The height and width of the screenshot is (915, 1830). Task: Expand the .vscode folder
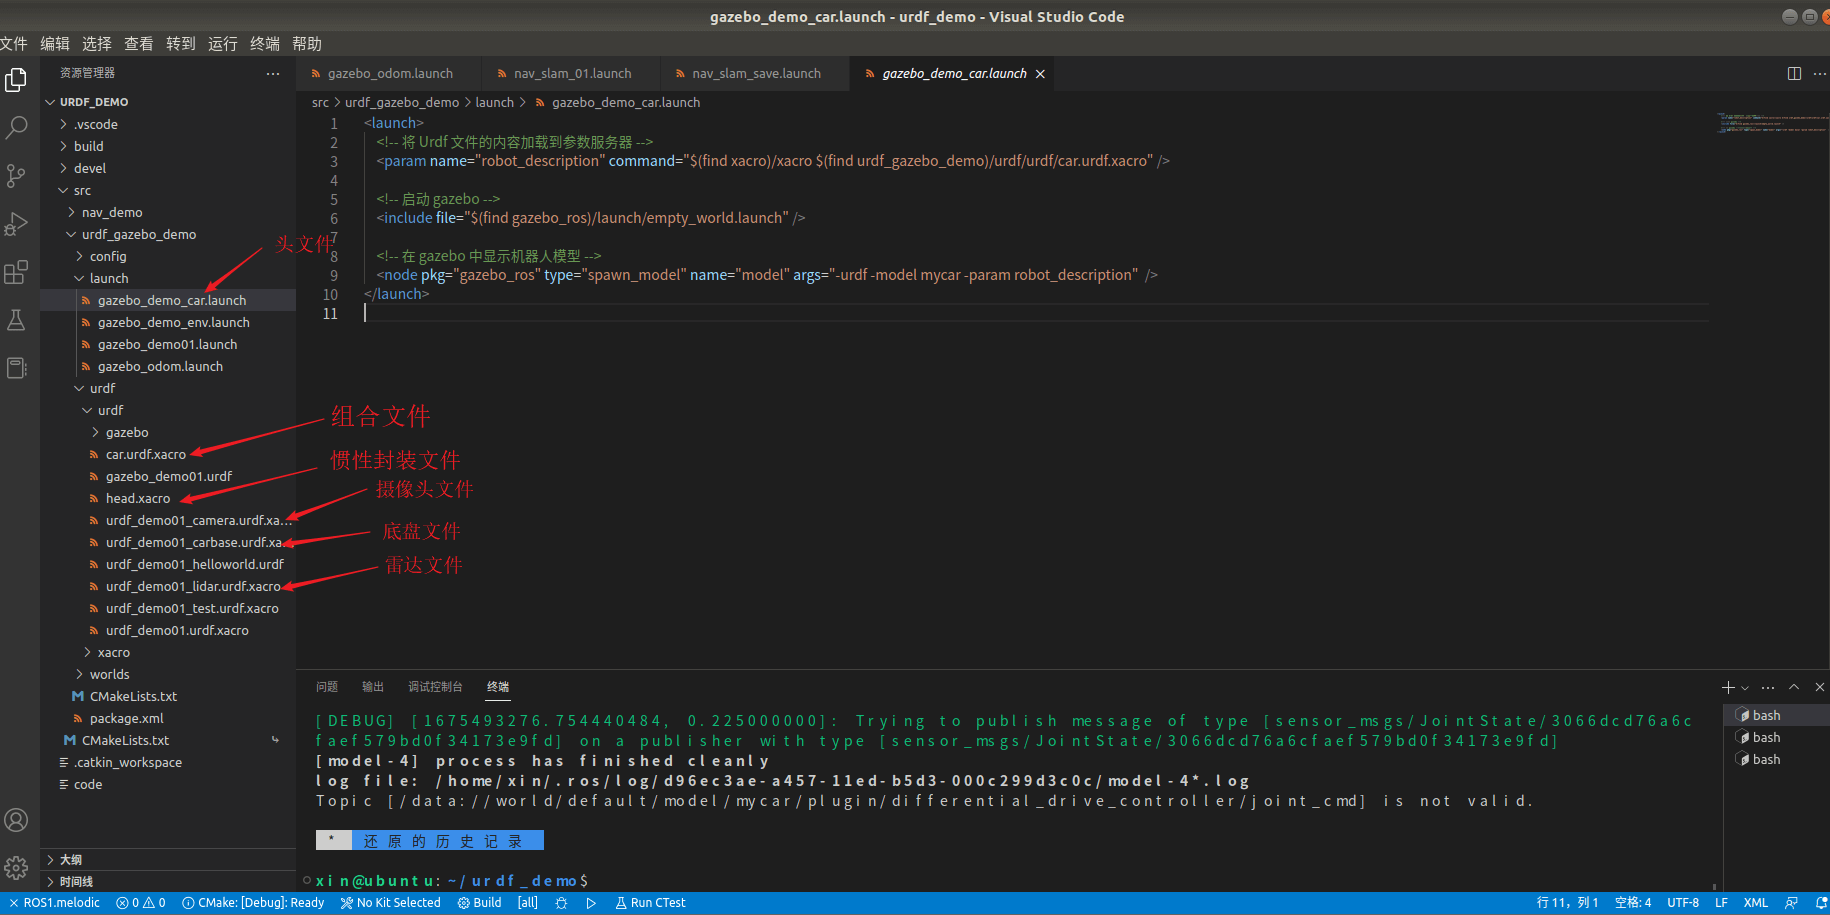(x=168, y=124)
